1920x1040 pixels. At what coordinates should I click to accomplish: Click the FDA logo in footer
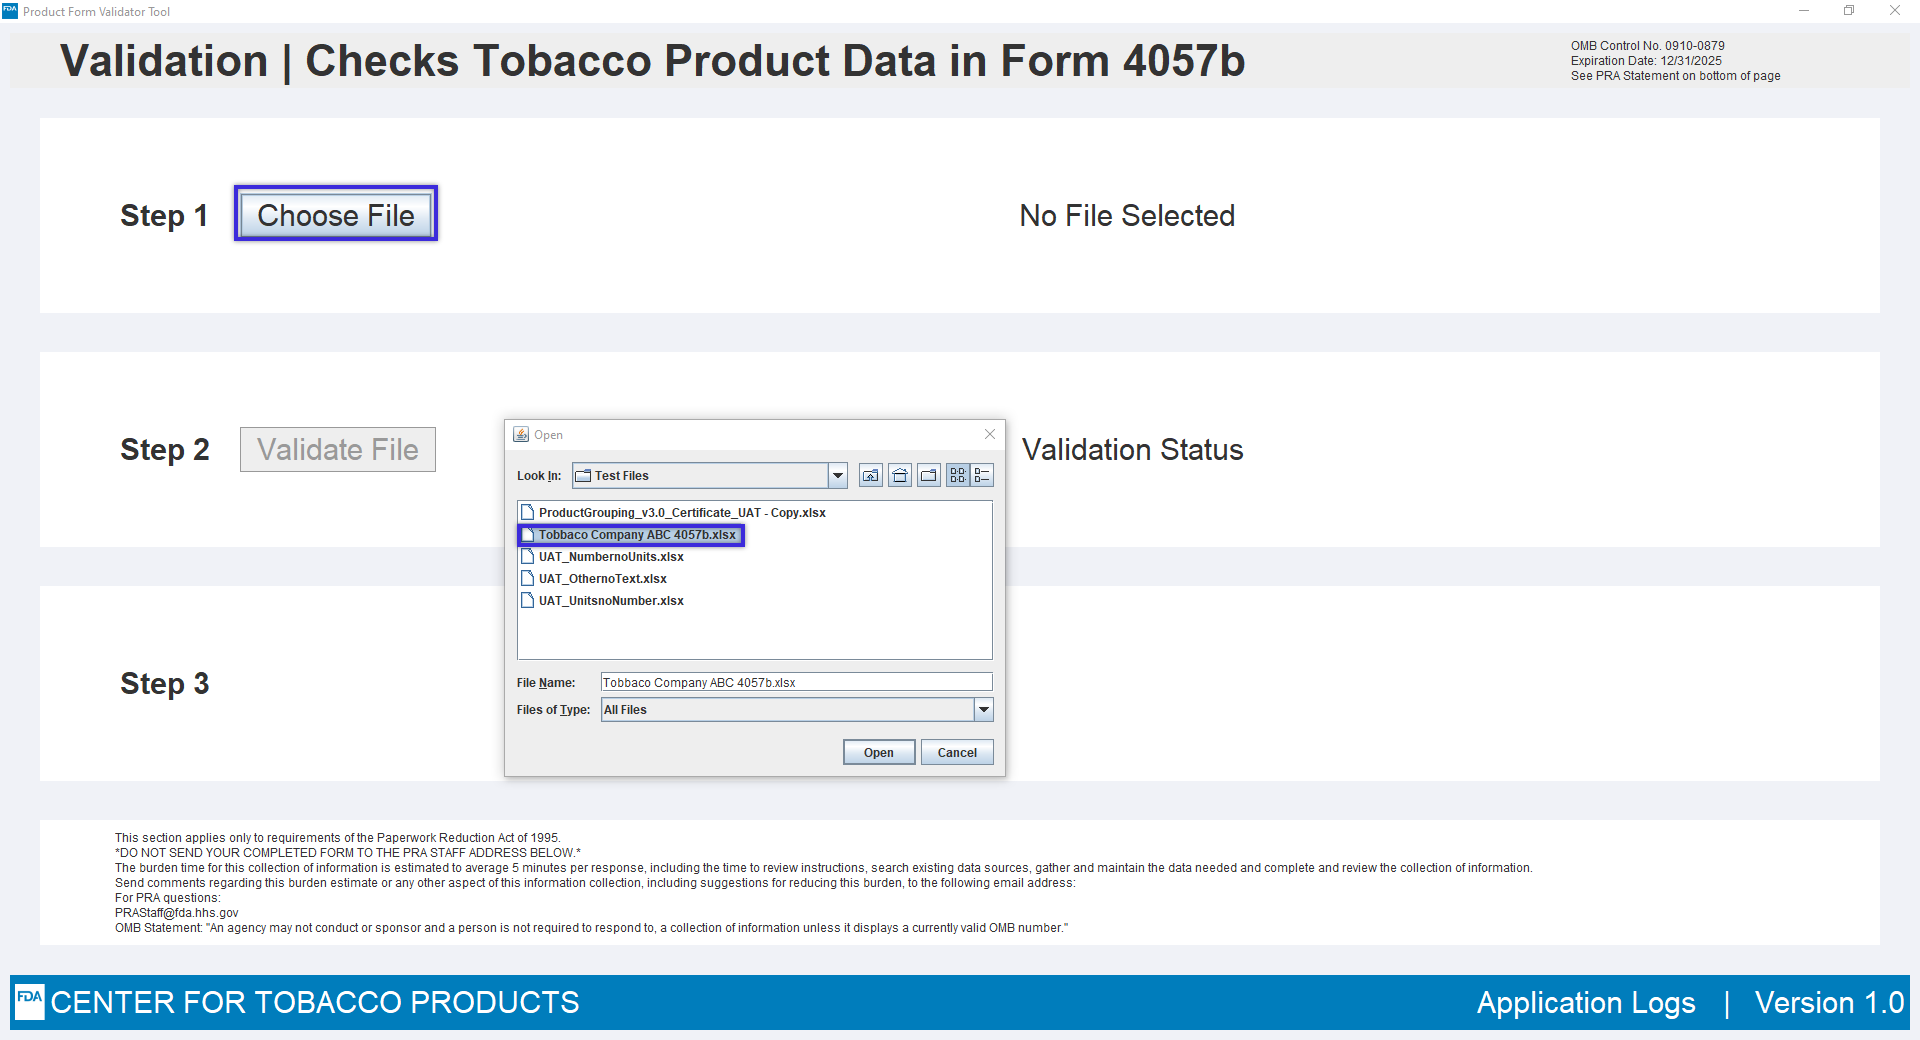pos(30,1000)
